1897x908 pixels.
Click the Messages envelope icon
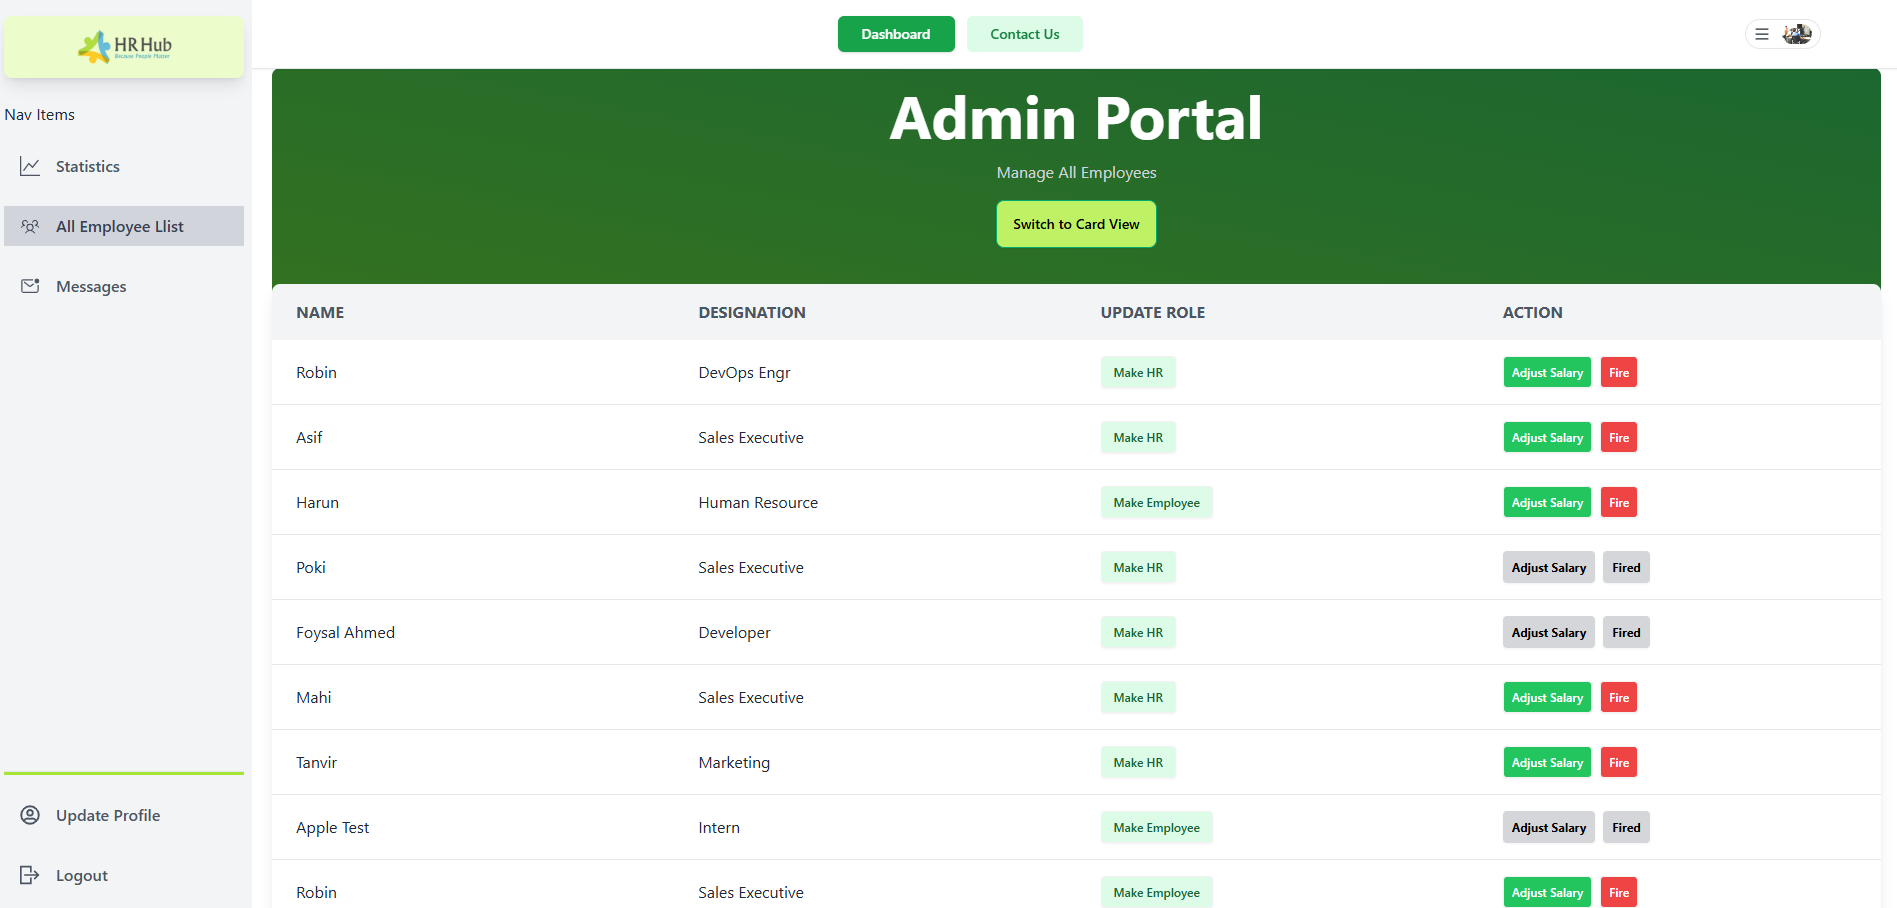coord(30,286)
